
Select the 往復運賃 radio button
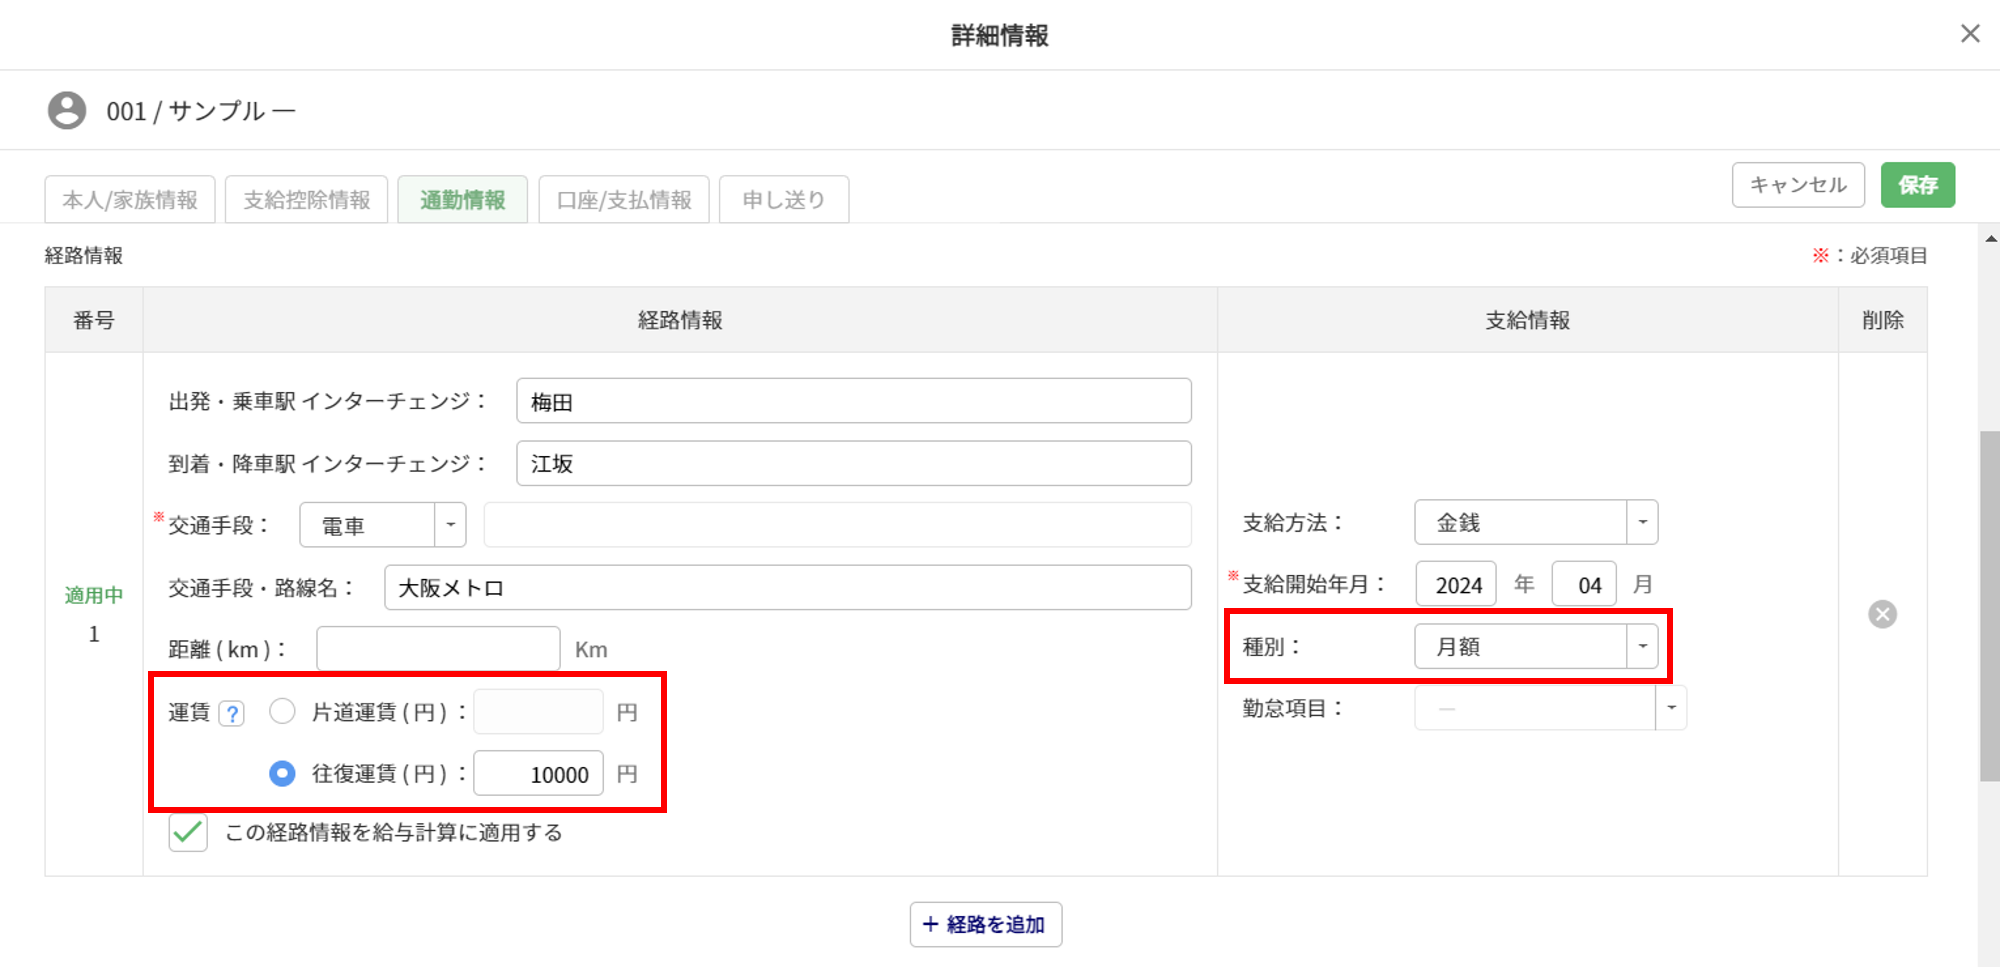(x=282, y=773)
